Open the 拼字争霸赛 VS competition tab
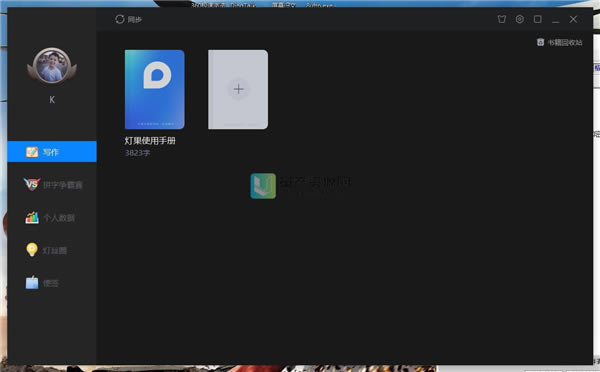Viewport: 600px width, 372px height. click(x=53, y=185)
